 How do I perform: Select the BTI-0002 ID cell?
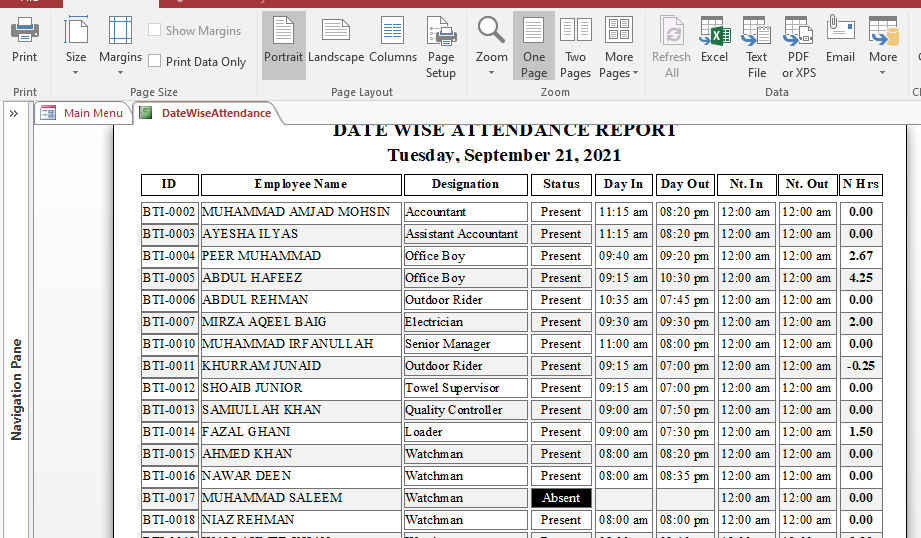(x=169, y=212)
